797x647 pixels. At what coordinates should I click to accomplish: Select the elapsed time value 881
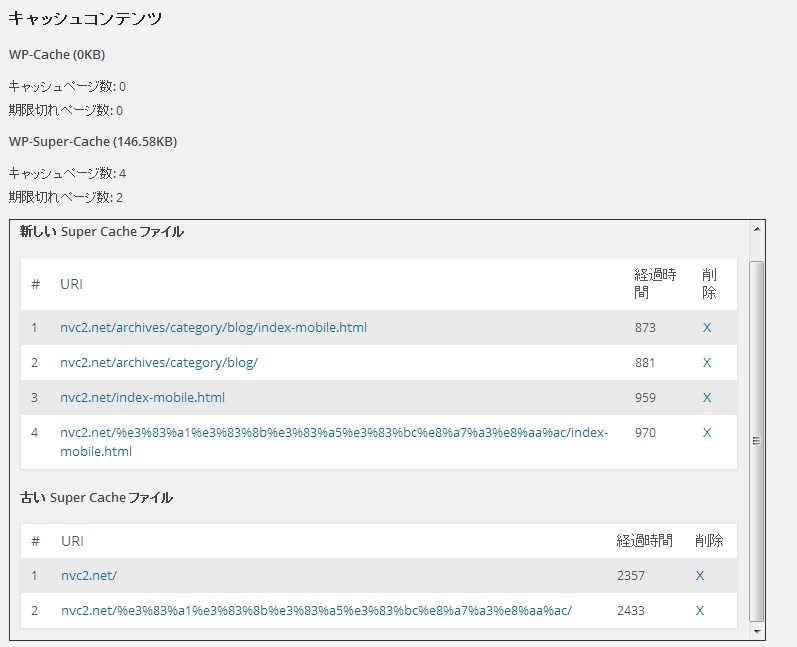coord(645,363)
